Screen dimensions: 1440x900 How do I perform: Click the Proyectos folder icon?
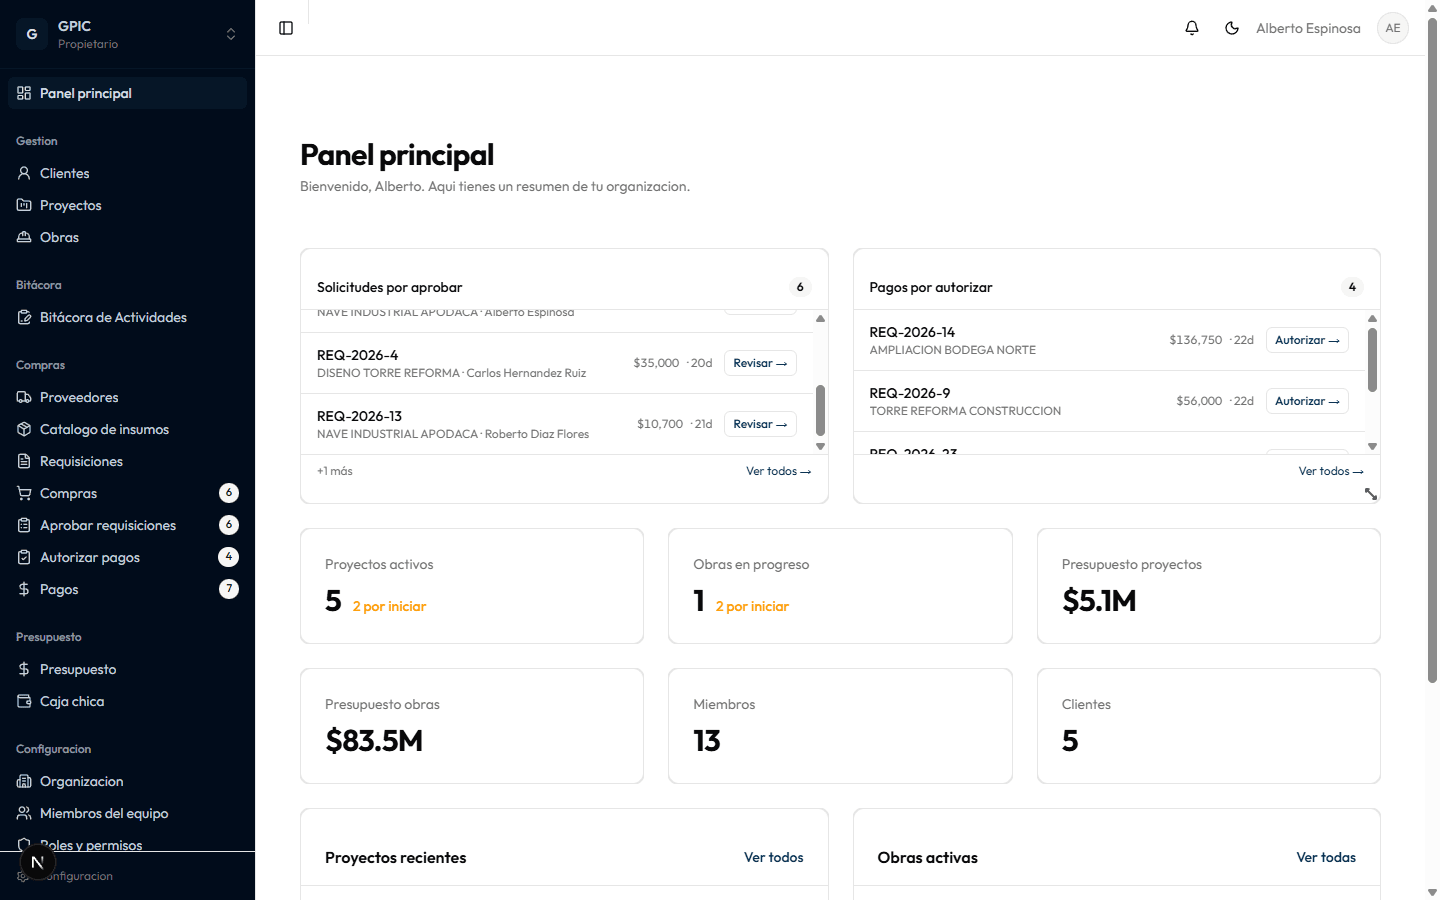24,205
